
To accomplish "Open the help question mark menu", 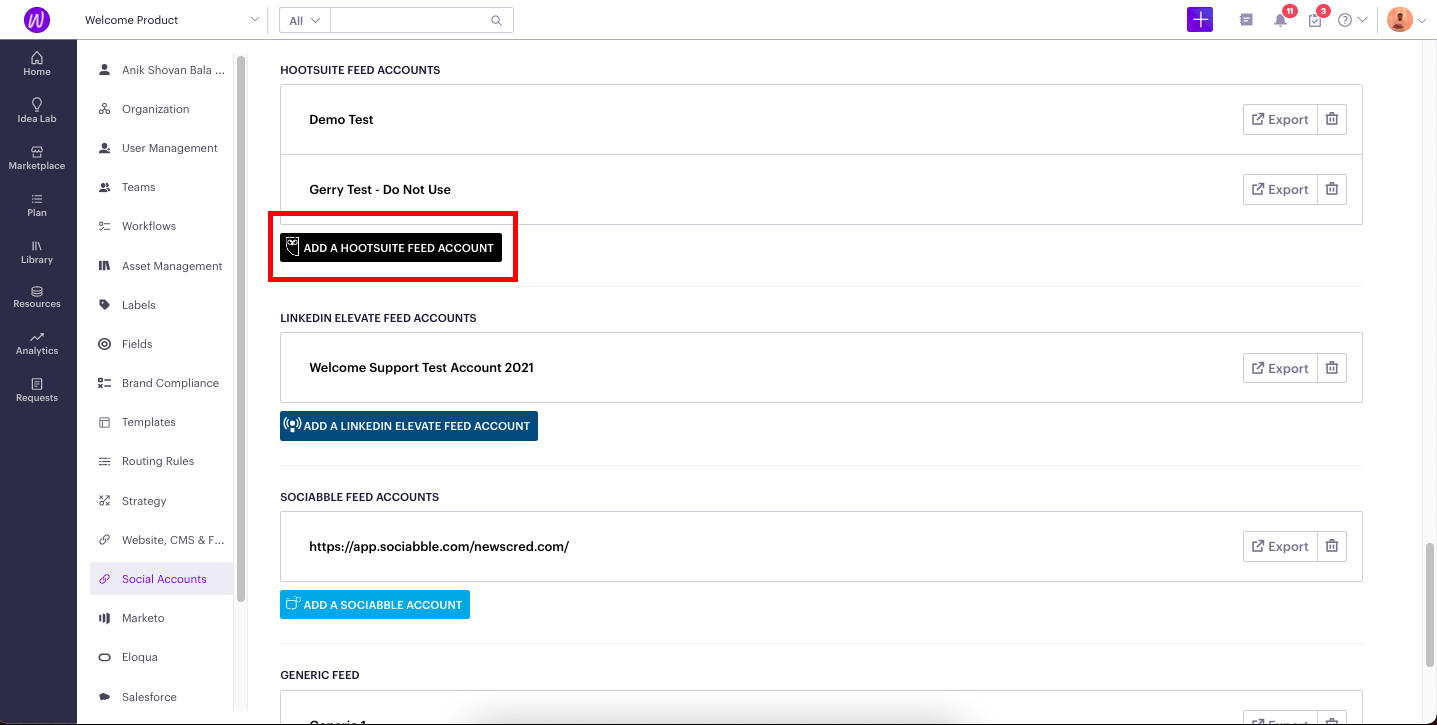I will coord(1352,20).
